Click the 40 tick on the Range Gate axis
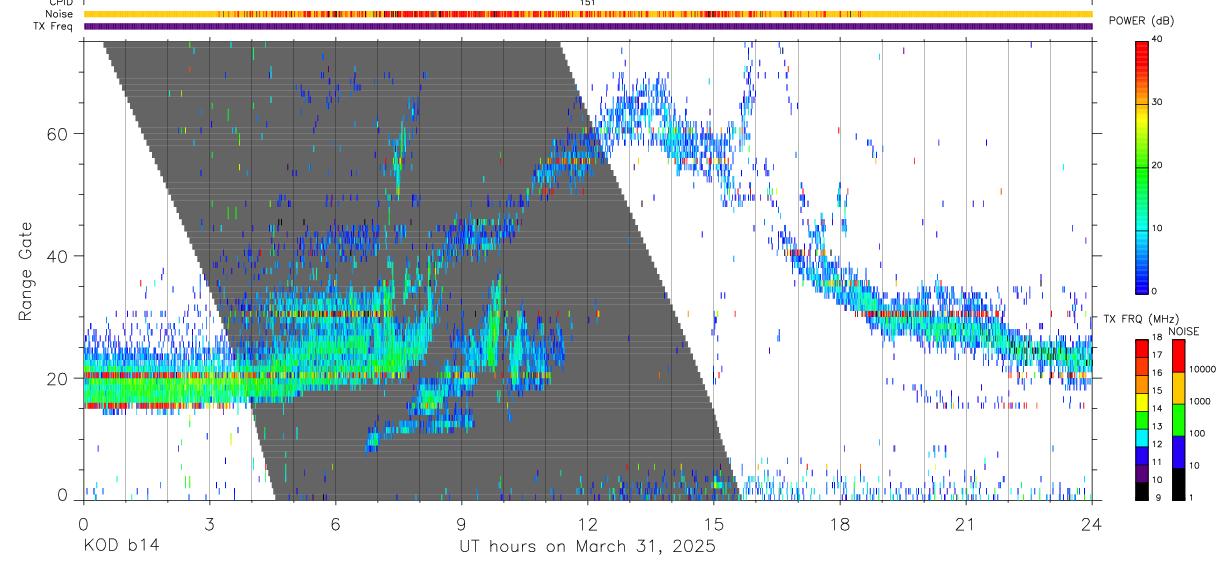The height and width of the screenshot is (567, 1228). 57,256
